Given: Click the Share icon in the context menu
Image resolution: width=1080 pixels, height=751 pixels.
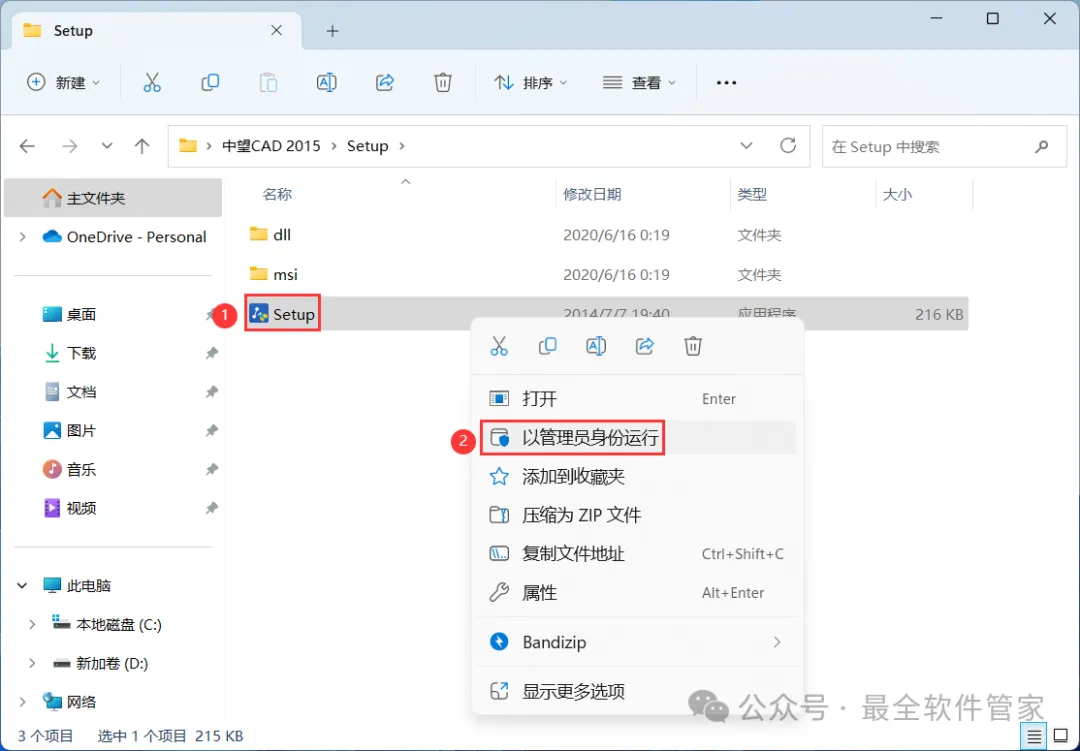Looking at the screenshot, I should click(x=645, y=346).
